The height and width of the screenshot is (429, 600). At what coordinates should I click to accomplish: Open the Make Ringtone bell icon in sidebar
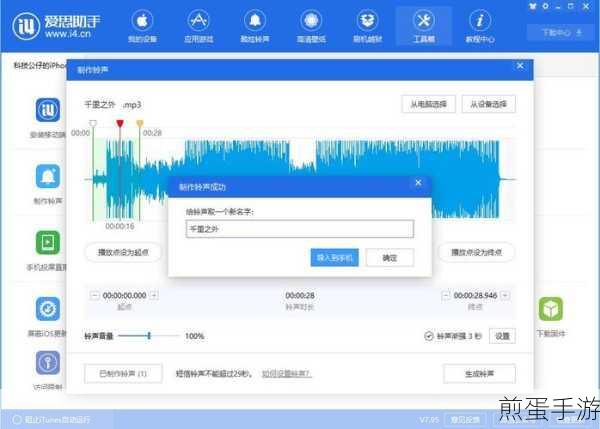click(48, 176)
